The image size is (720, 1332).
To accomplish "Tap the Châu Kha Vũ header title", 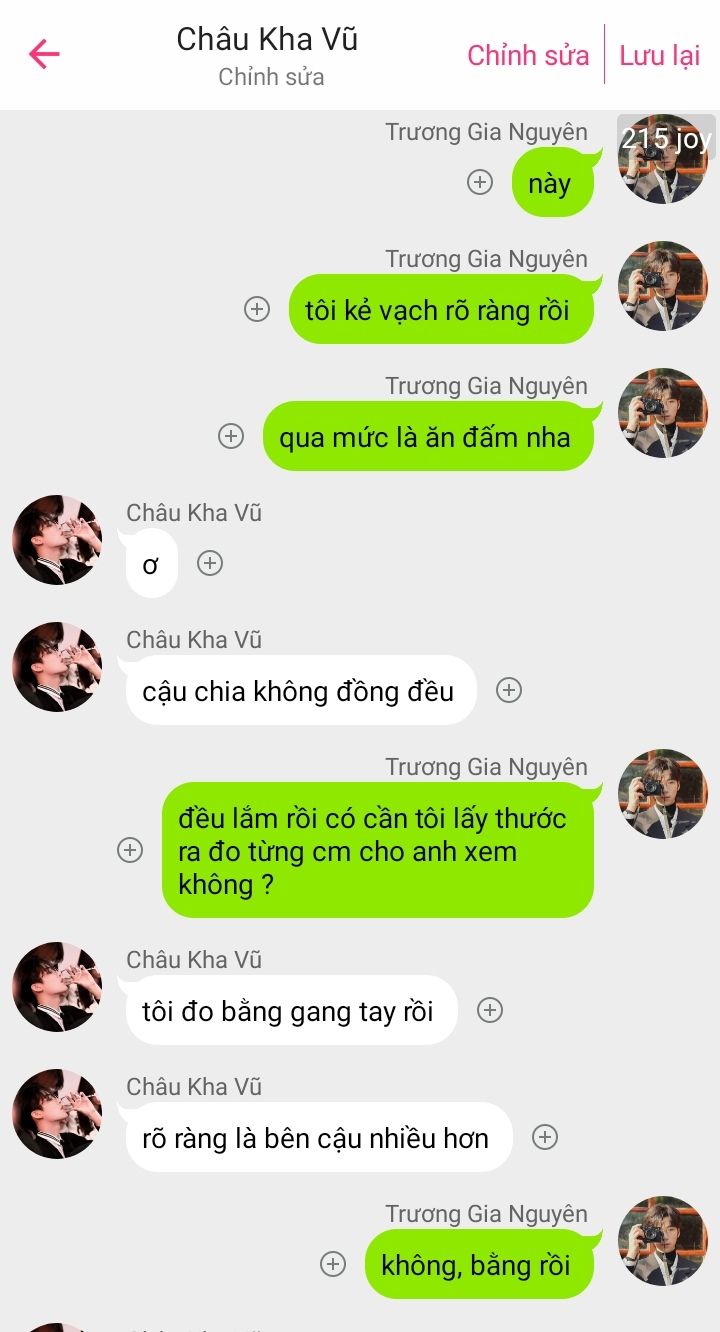I will 267,39.
